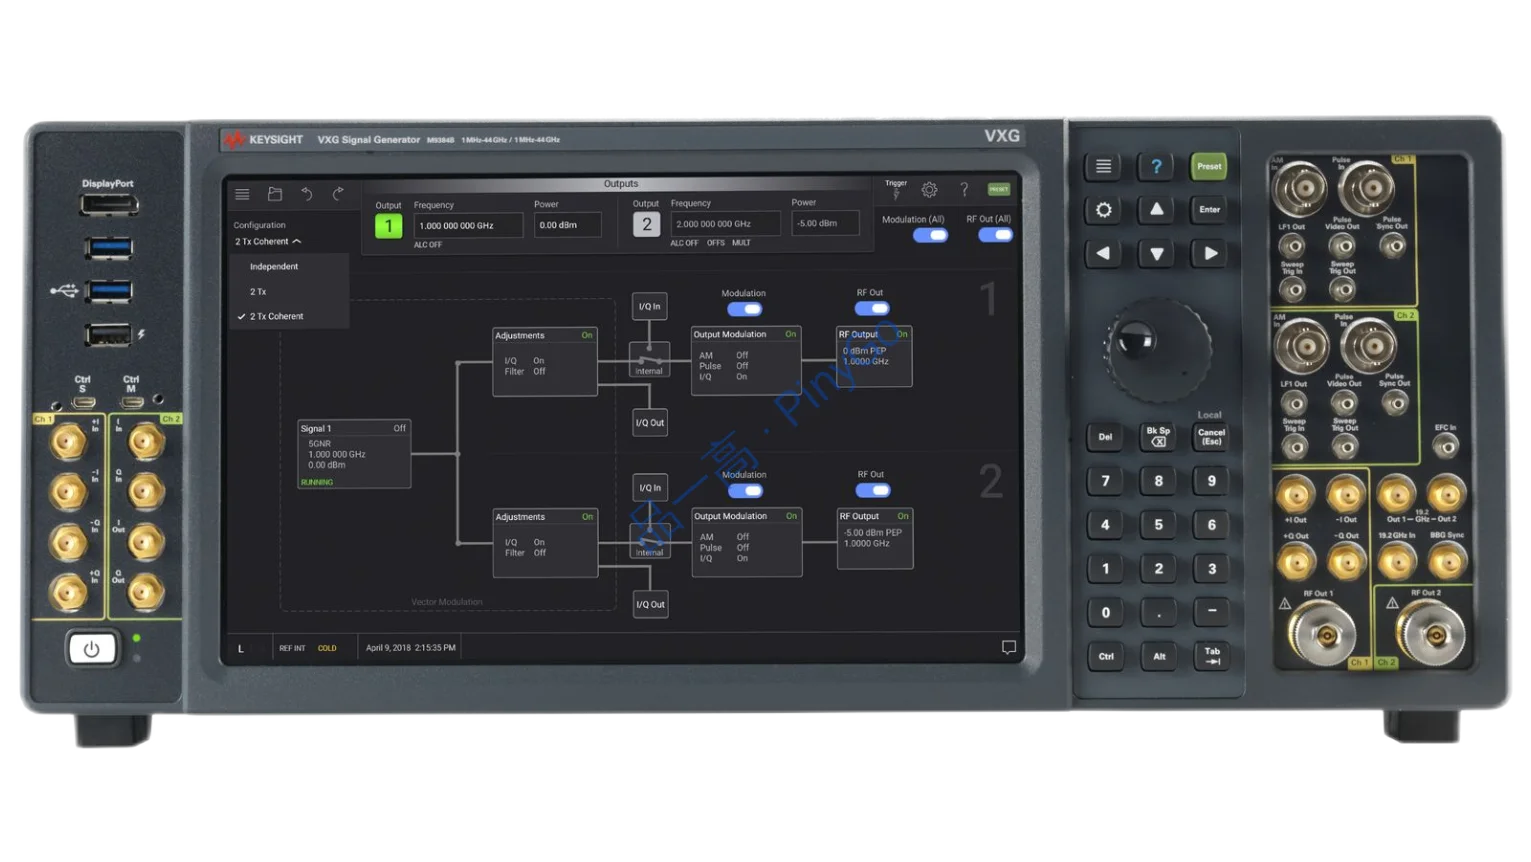Open channel 2 RF Output -5.00 dBm PEP block
Image resolution: width=1531 pixels, height=862 pixels.
(875, 538)
